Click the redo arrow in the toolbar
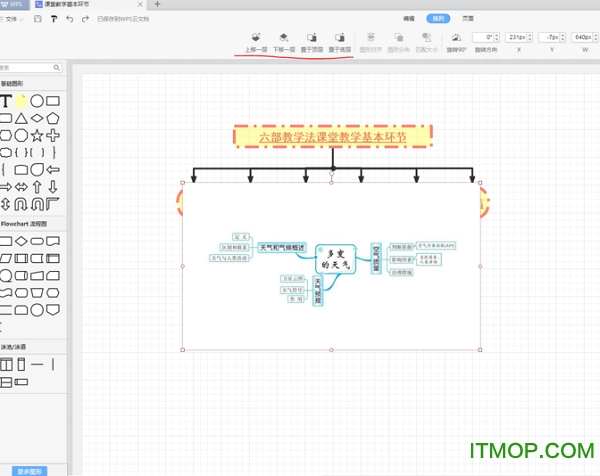This screenshot has width=600, height=476. [x=85, y=19]
